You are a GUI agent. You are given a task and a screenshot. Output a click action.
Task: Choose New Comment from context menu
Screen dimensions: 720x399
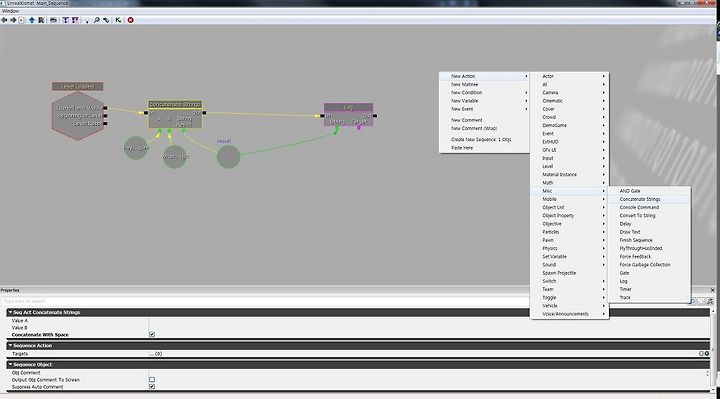click(484, 120)
